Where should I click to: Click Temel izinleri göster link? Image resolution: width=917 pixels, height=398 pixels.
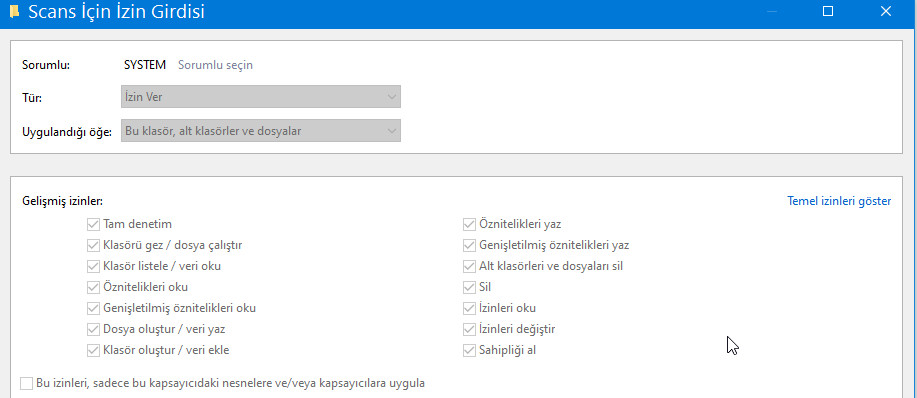pyautogui.click(x=839, y=201)
